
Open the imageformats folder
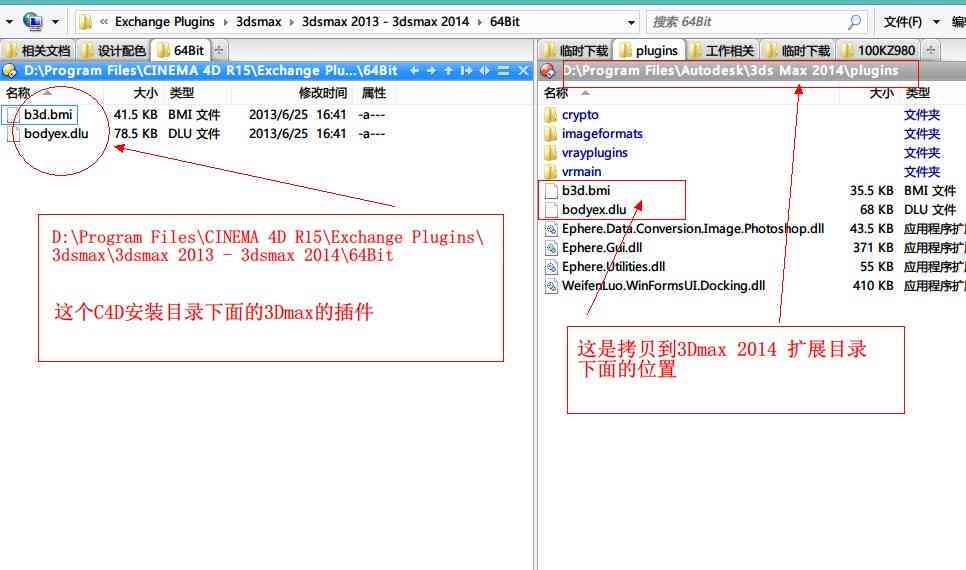click(x=602, y=134)
